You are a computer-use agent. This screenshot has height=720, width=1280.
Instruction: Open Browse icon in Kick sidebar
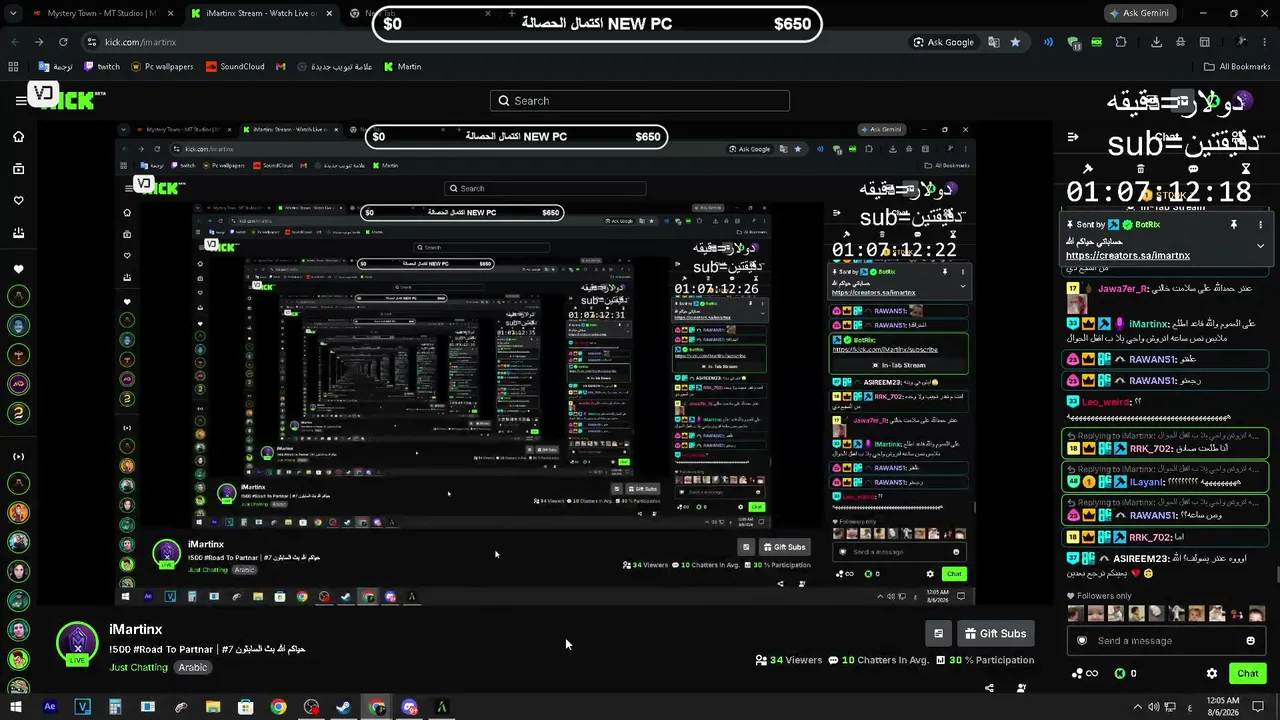point(18,169)
